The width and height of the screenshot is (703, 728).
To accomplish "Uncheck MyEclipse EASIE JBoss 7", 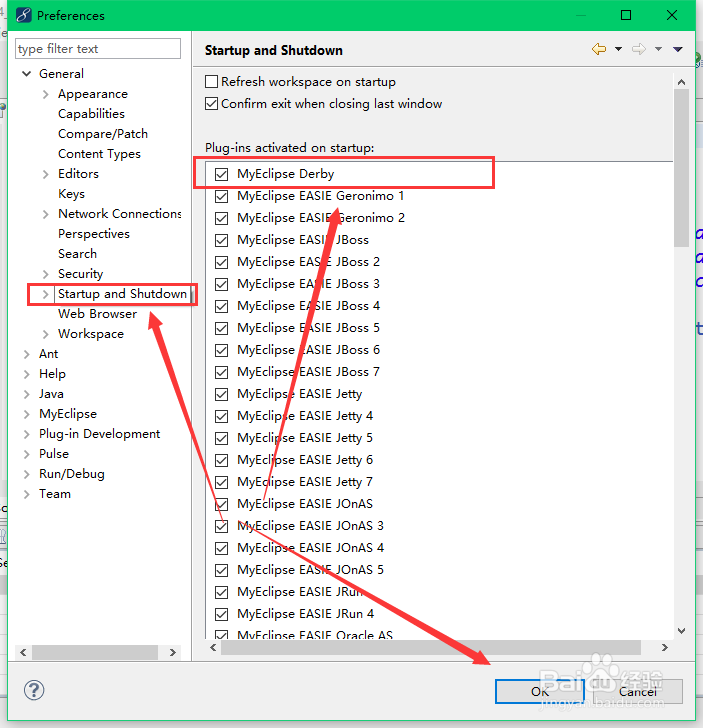I will pos(221,372).
